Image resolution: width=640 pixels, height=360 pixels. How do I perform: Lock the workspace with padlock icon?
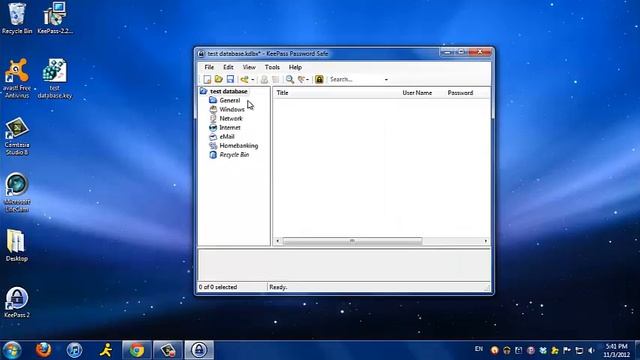(319, 79)
